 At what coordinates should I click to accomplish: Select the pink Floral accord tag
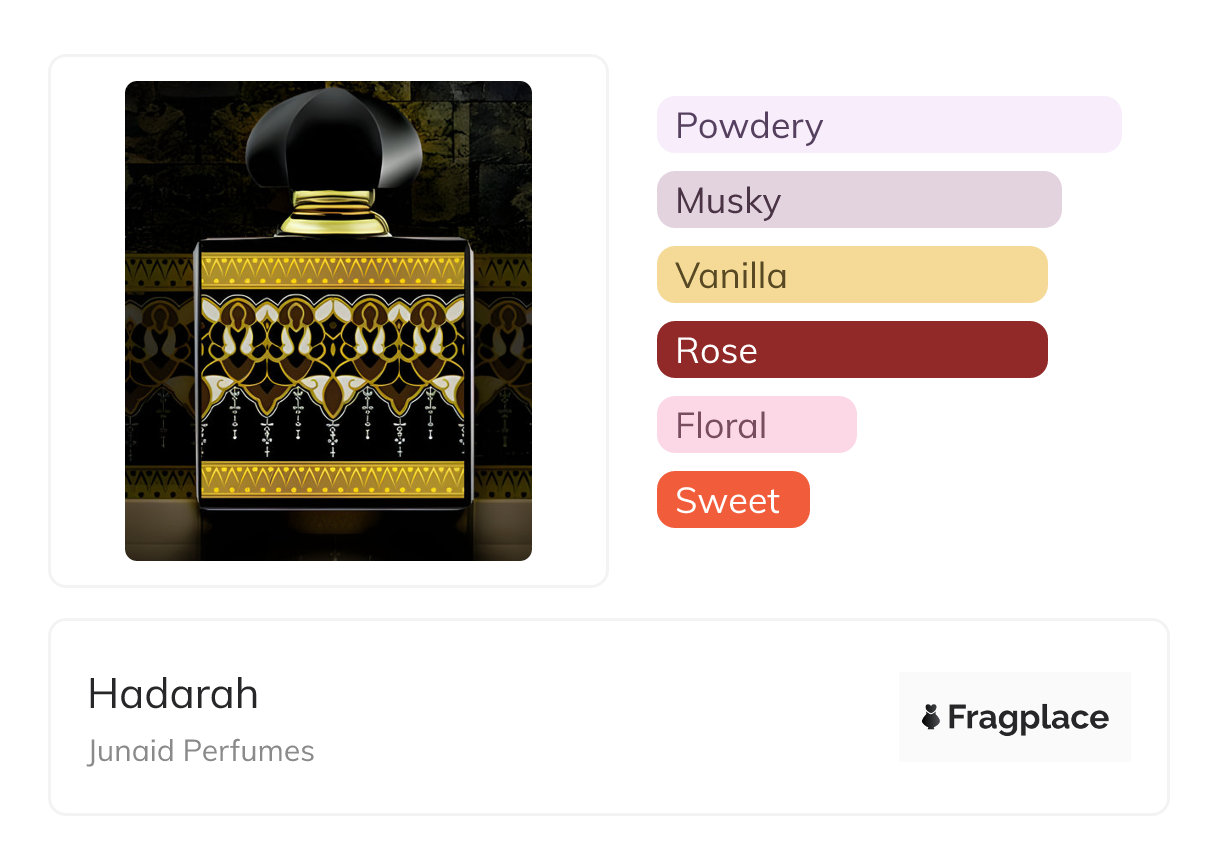click(x=756, y=425)
